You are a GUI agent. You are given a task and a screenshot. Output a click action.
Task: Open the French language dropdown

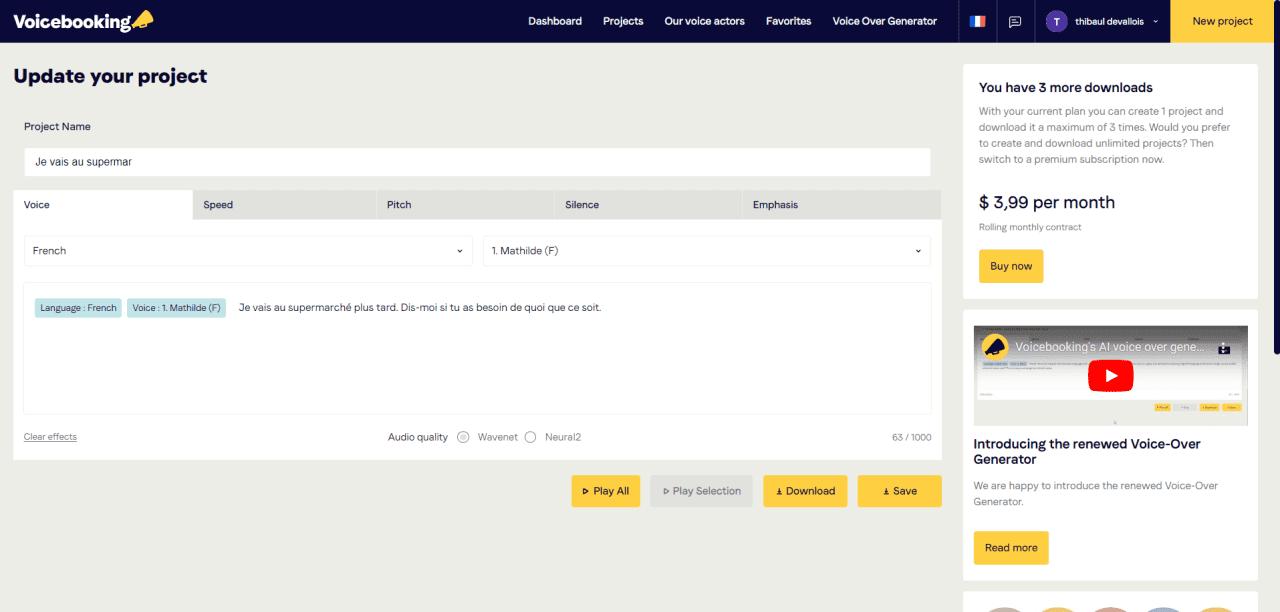[248, 251]
